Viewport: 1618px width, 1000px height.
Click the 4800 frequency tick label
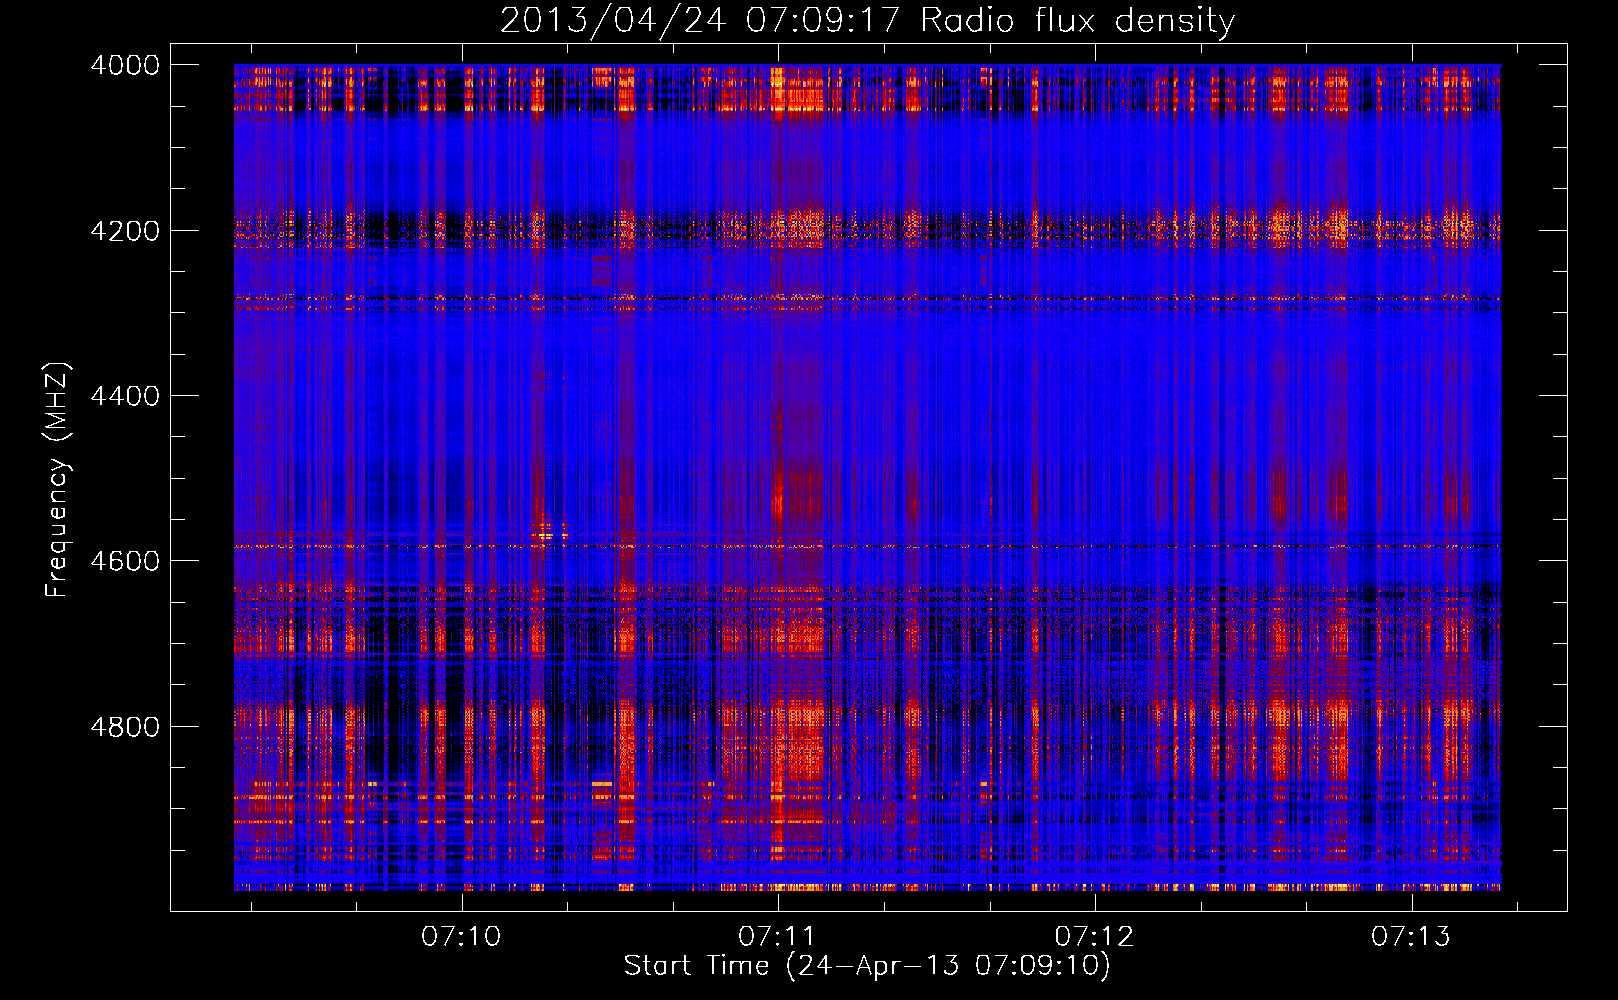point(125,727)
